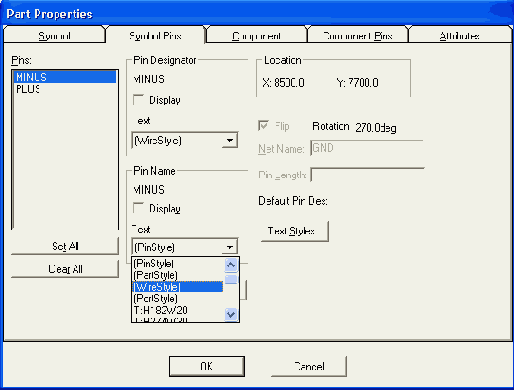Click the Pin Length input field
The image size is (514, 390).
pyautogui.click(x=367, y=175)
